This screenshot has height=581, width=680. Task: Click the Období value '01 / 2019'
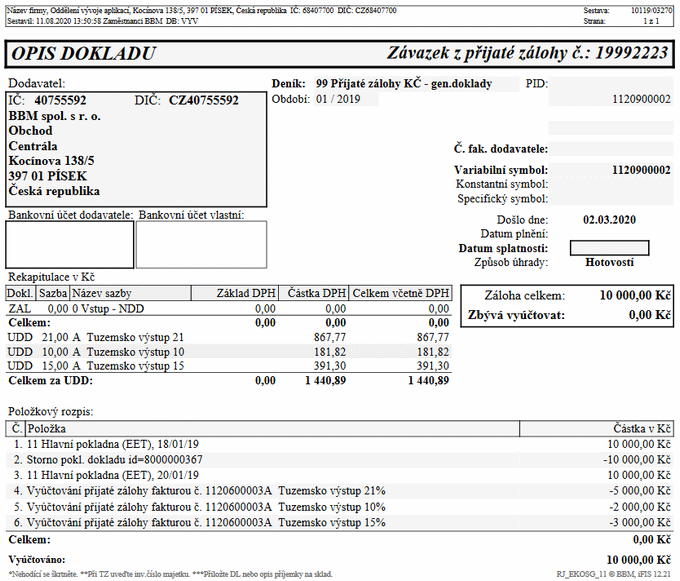coord(338,99)
